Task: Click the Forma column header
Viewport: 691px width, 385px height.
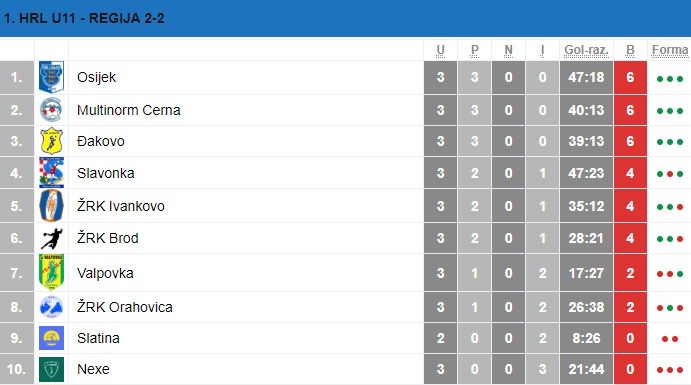Action: tap(670, 50)
